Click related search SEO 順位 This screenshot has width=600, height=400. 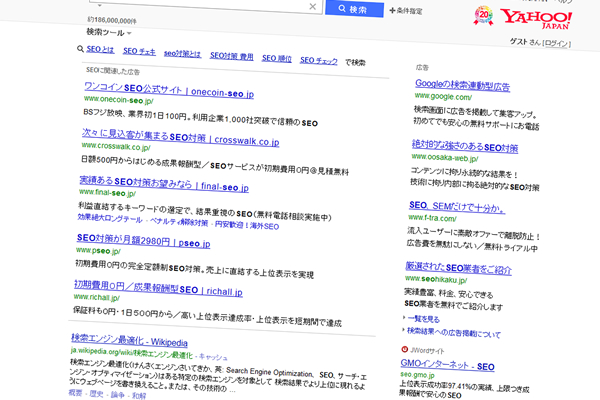pyautogui.click(x=277, y=58)
